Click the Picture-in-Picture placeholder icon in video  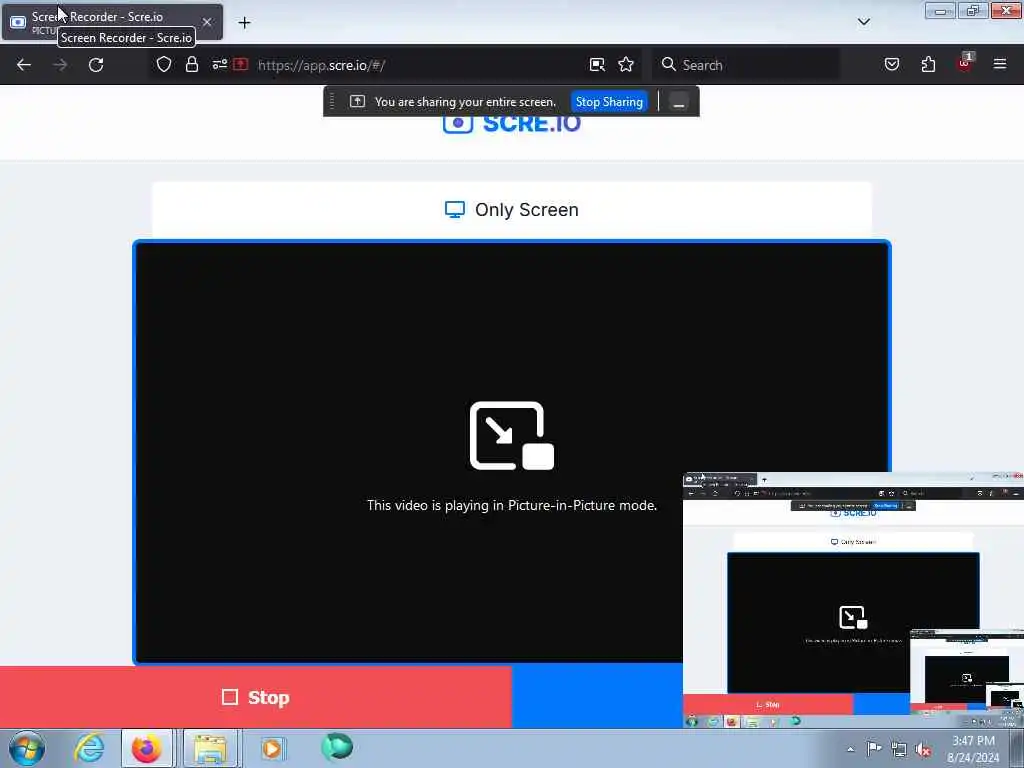click(x=511, y=436)
